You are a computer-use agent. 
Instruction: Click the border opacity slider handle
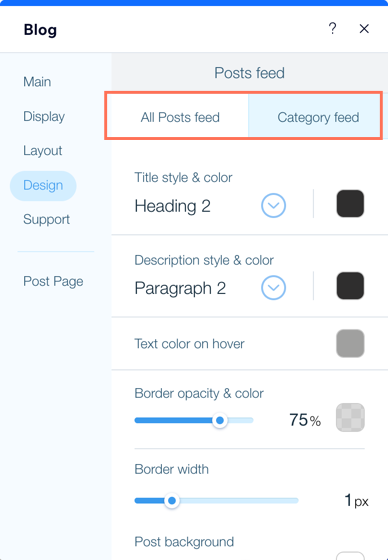coord(220,420)
